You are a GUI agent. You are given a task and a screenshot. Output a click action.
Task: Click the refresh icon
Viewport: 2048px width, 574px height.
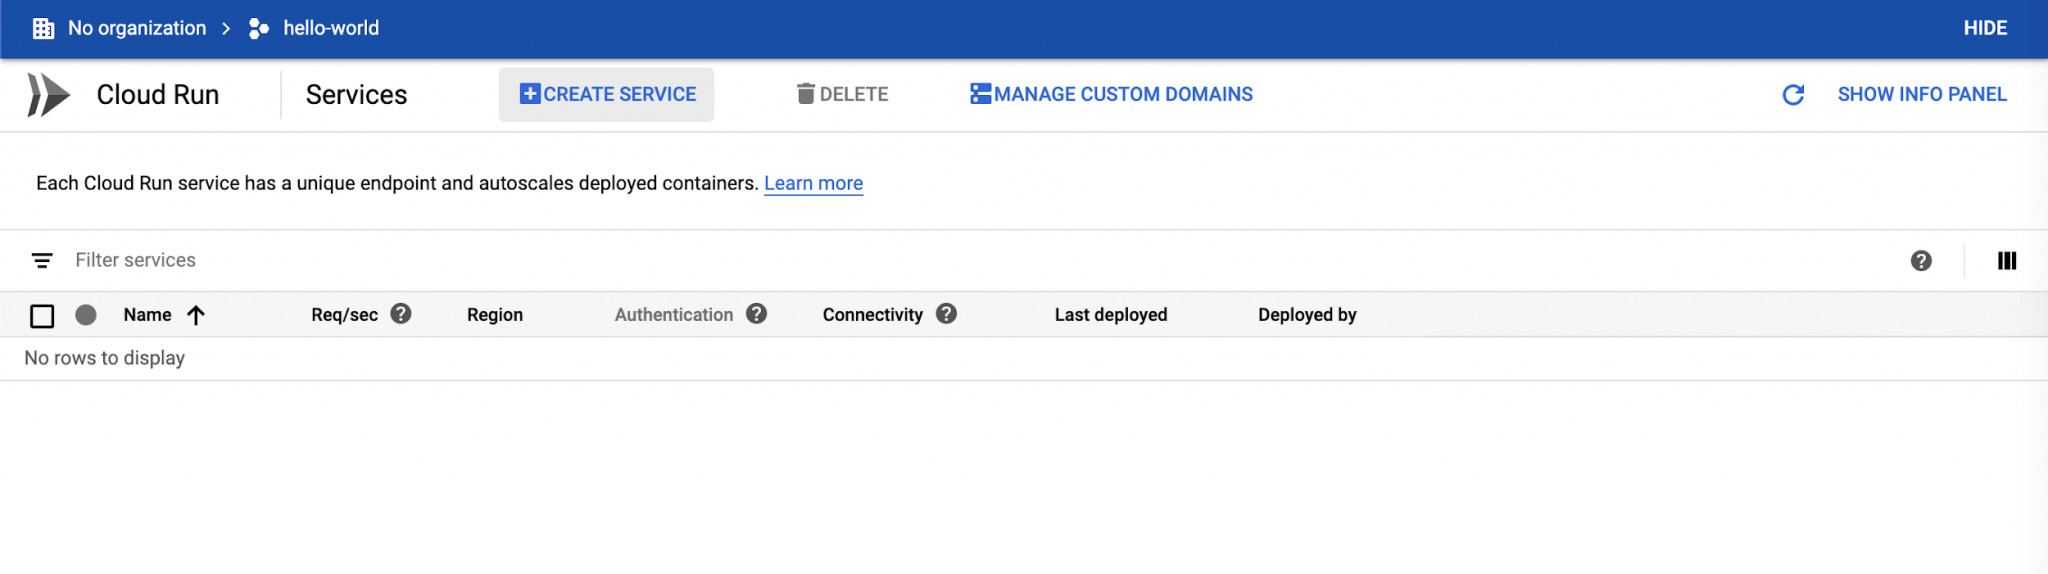(x=1793, y=94)
